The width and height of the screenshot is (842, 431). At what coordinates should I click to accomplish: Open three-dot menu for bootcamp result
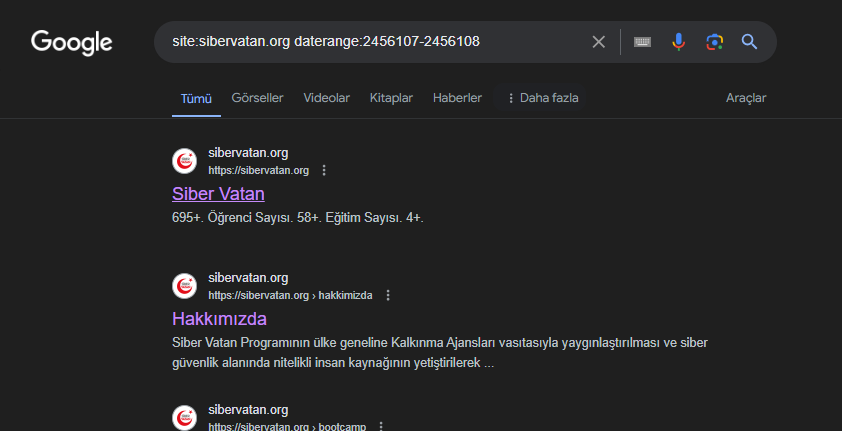click(x=381, y=426)
